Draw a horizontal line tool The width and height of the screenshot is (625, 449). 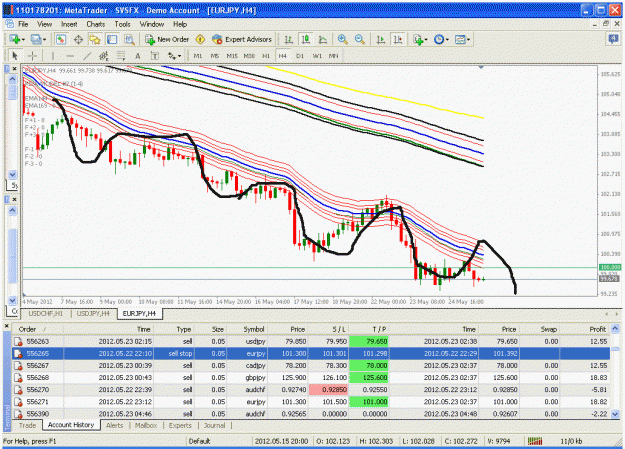pos(70,56)
